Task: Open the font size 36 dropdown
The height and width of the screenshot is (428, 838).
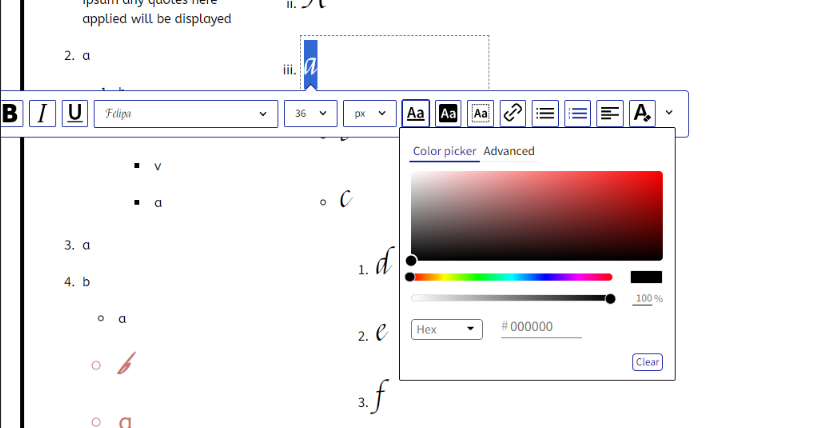Action: pos(311,114)
